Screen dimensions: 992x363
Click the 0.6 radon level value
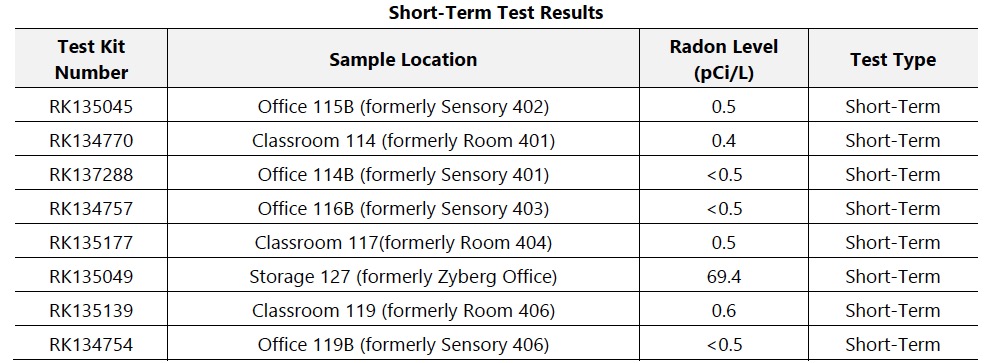(724, 311)
